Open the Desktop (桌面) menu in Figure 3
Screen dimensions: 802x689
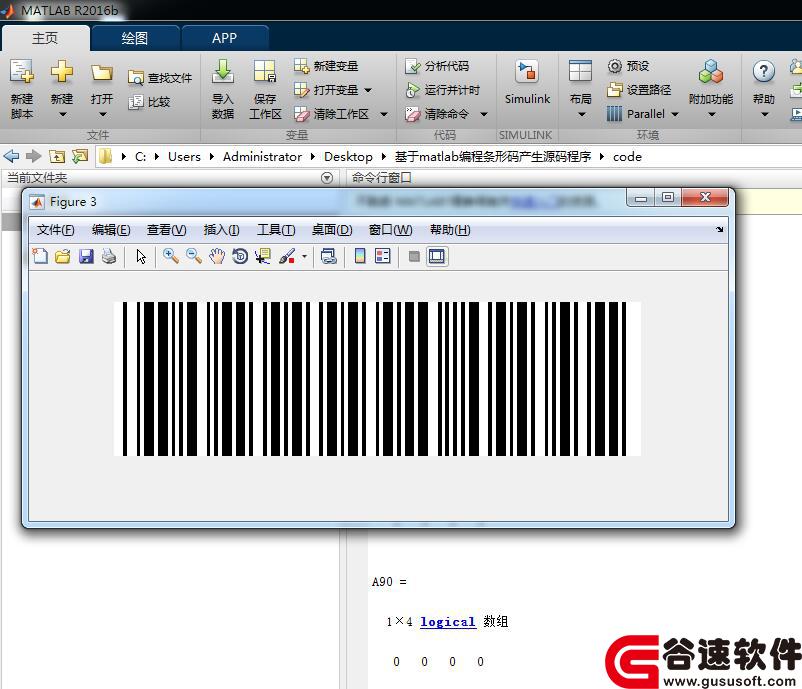coord(332,230)
